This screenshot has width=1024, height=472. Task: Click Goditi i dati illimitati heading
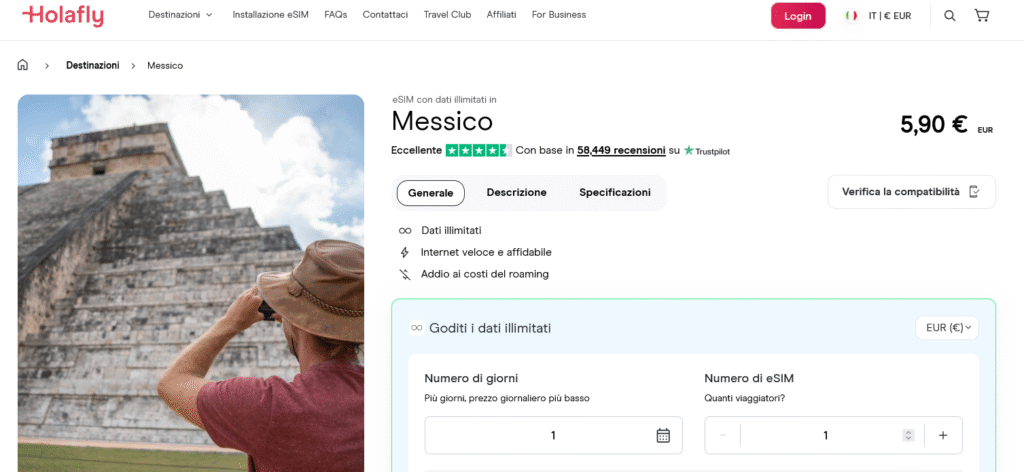click(x=490, y=328)
